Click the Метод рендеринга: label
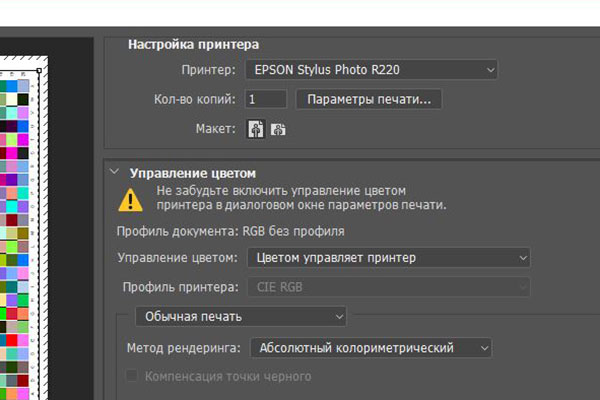The image size is (600, 400). [184, 348]
